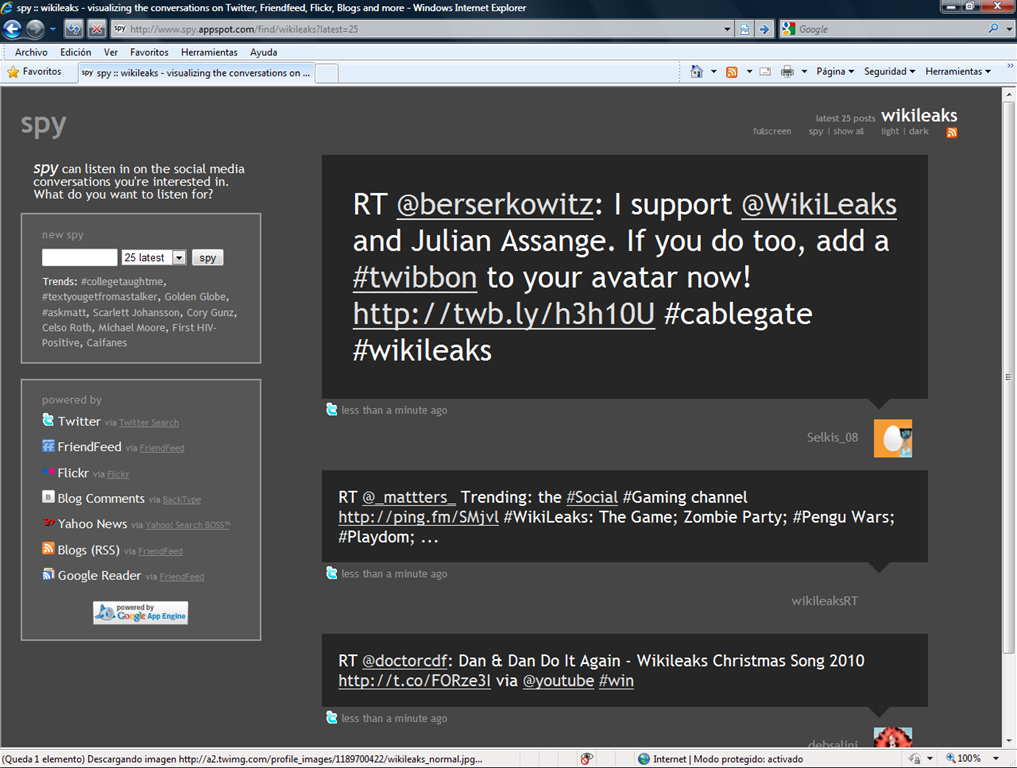This screenshot has height=768, width=1017.
Task: Click the Google Reader icon in powered by list
Action: 48,574
